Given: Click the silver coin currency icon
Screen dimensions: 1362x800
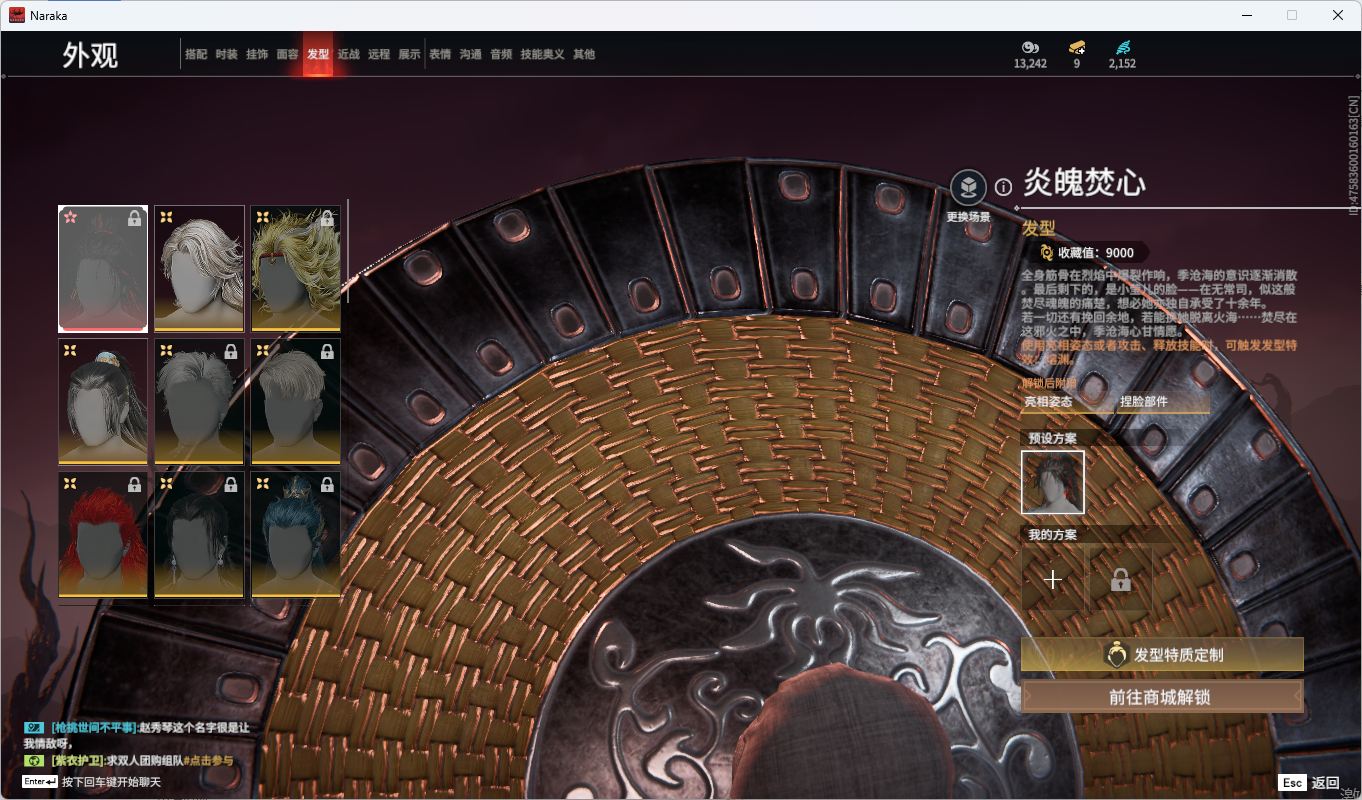Looking at the screenshot, I should pyautogui.click(x=1030, y=47).
